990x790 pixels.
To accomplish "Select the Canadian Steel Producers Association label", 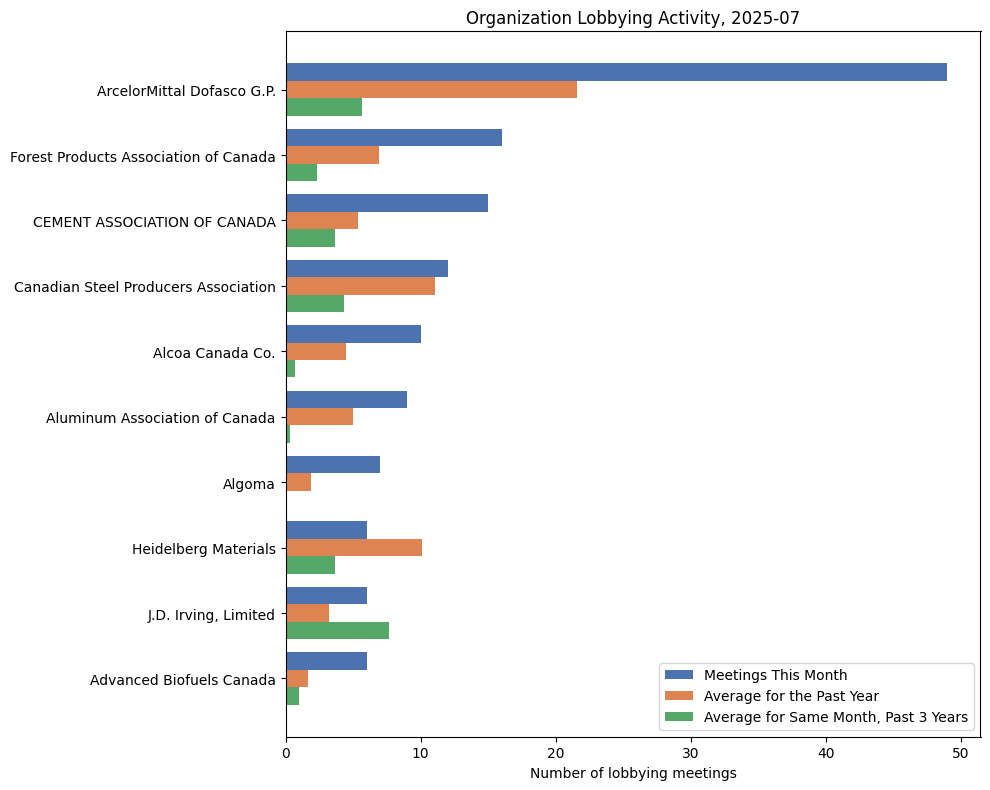I will tap(147, 287).
